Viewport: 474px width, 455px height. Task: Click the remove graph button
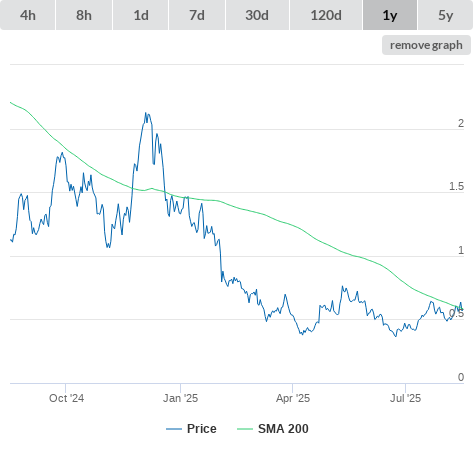(x=426, y=45)
